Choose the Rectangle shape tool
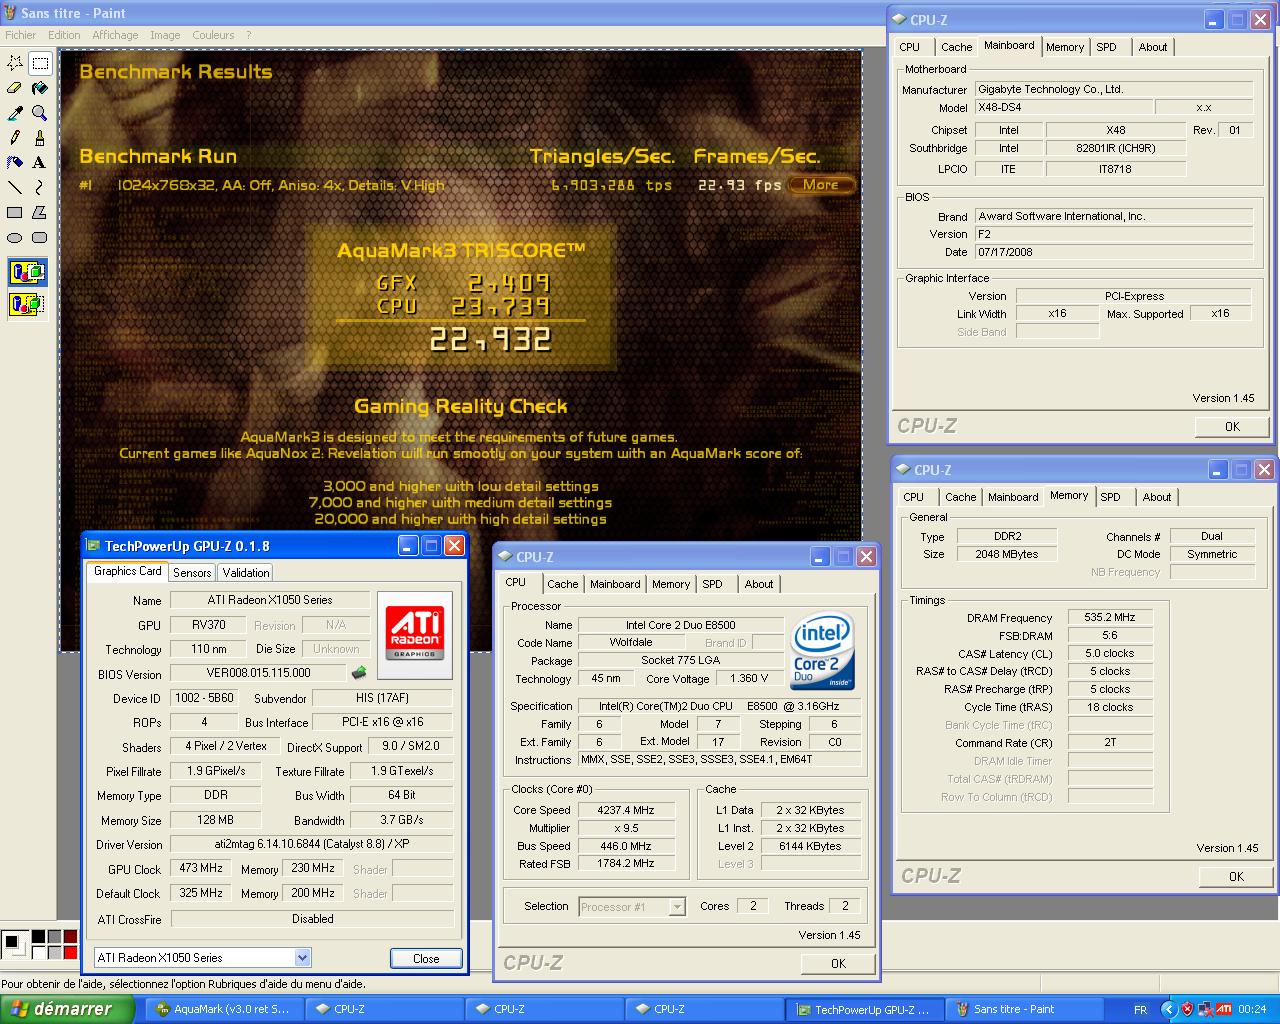The image size is (1280, 1024). (x=15, y=212)
